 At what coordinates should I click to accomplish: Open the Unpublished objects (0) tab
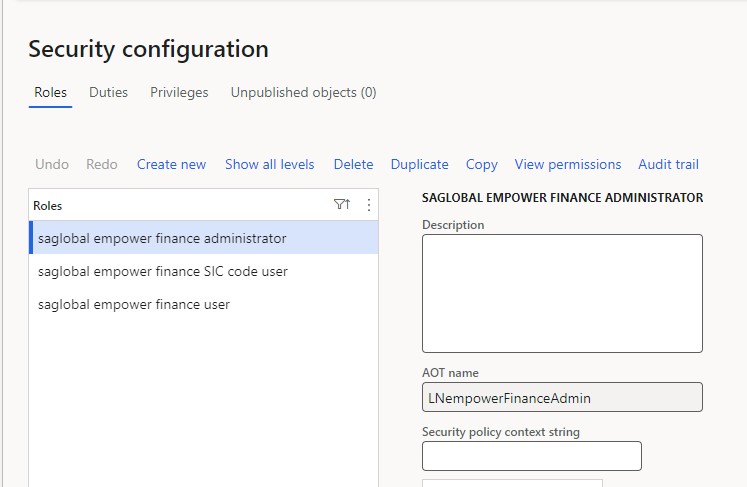[x=303, y=92]
